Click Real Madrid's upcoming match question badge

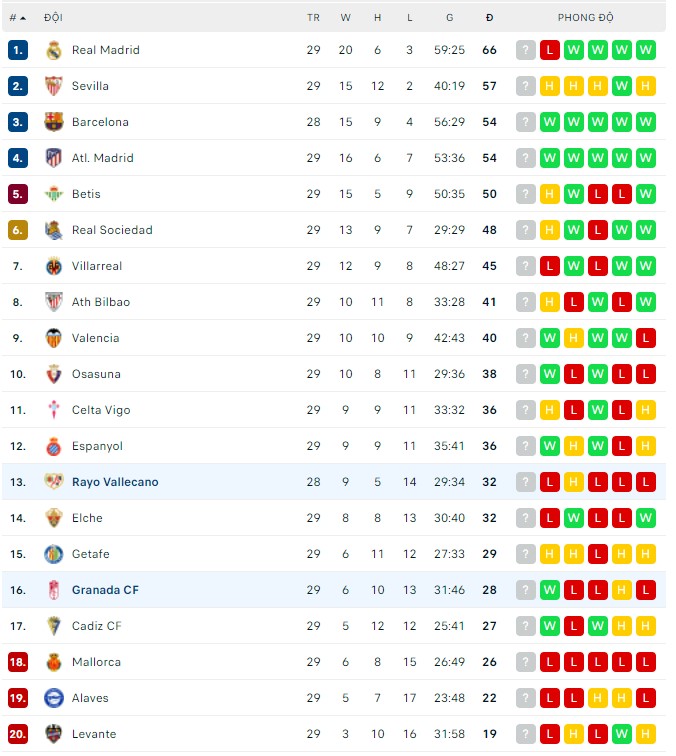coord(526,50)
